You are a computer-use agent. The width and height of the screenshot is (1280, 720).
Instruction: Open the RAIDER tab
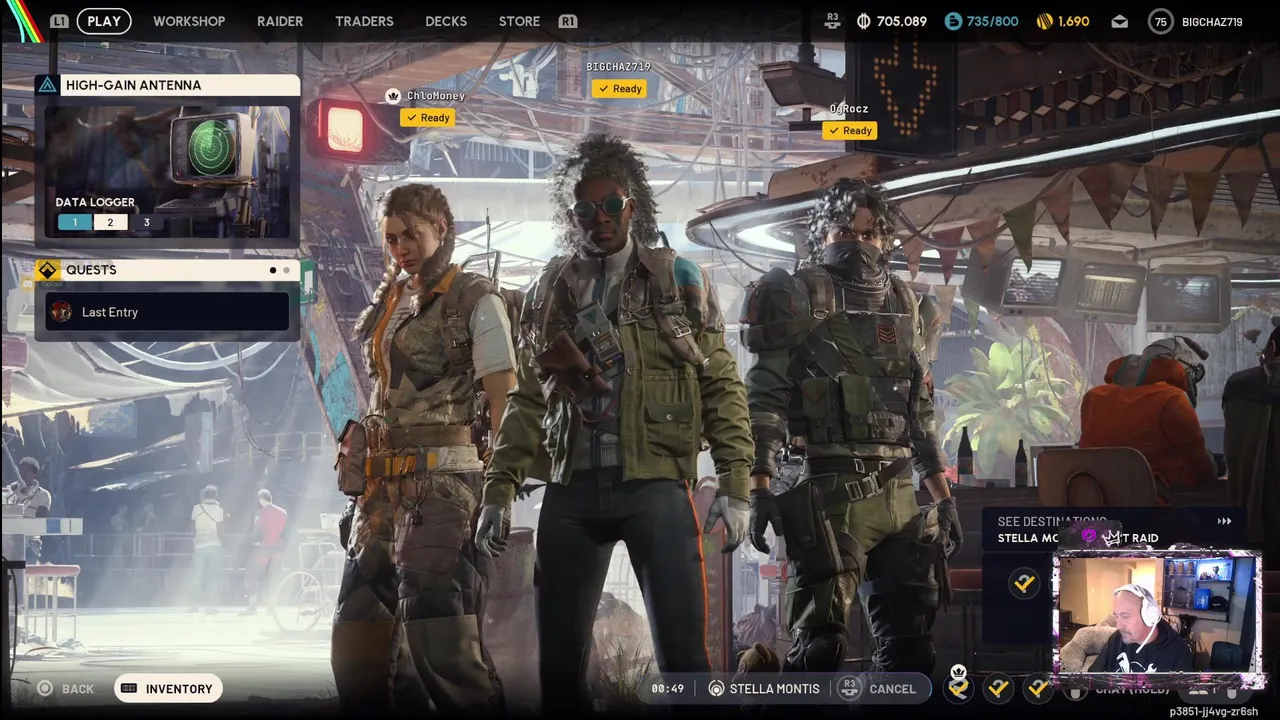coord(280,21)
